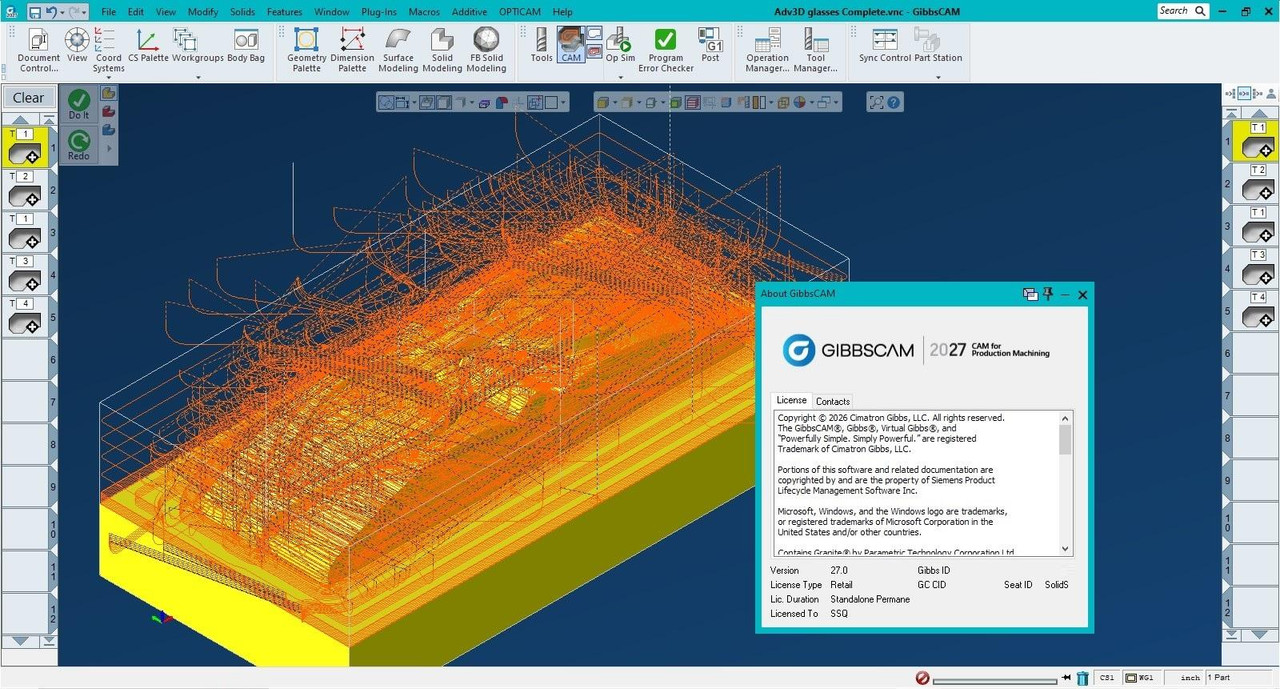This screenshot has height=689, width=1280.
Task: Open the Tool Manager
Action: pyautogui.click(x=815, y=50)
